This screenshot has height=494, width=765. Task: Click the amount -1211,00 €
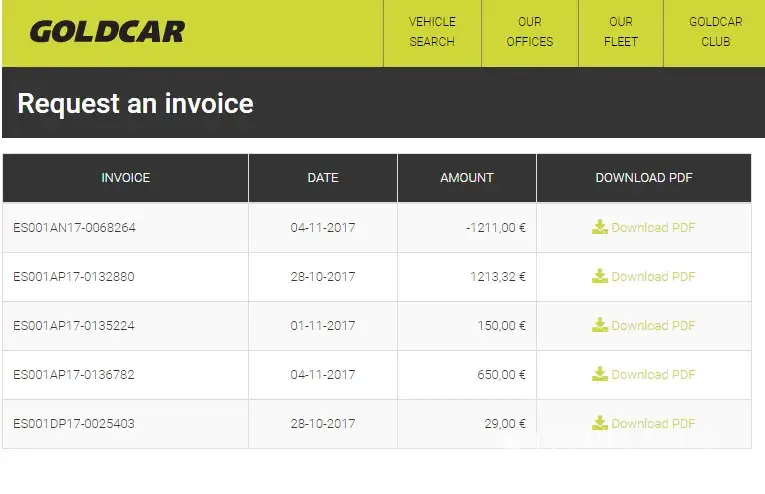(496, 228)
